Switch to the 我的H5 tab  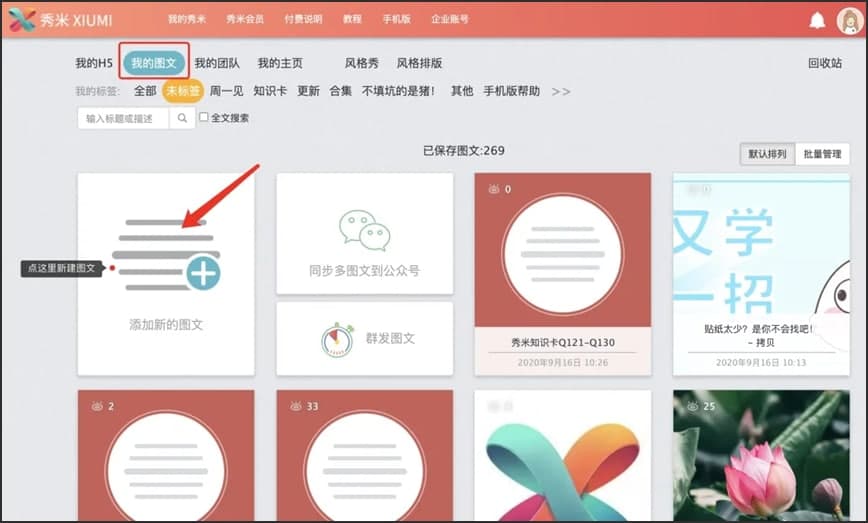[x=94, y=63]
